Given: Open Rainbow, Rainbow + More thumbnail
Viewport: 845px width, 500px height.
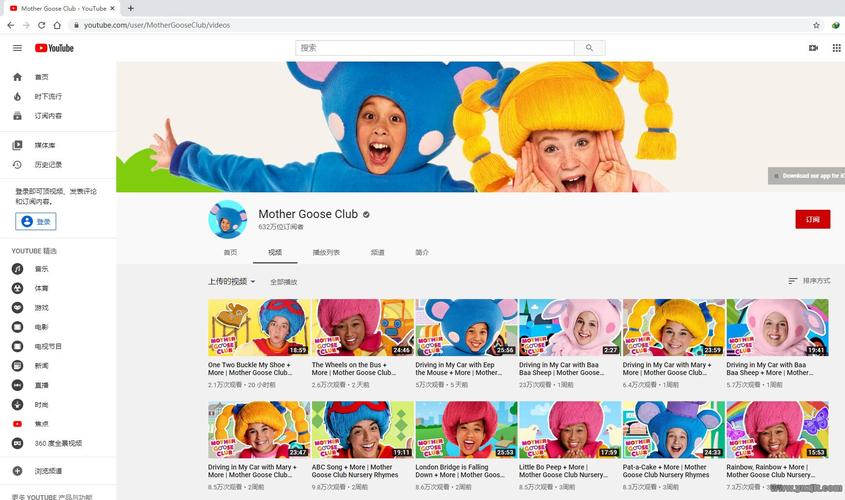Looking at the screenshot, I should [x=778, y=429].
